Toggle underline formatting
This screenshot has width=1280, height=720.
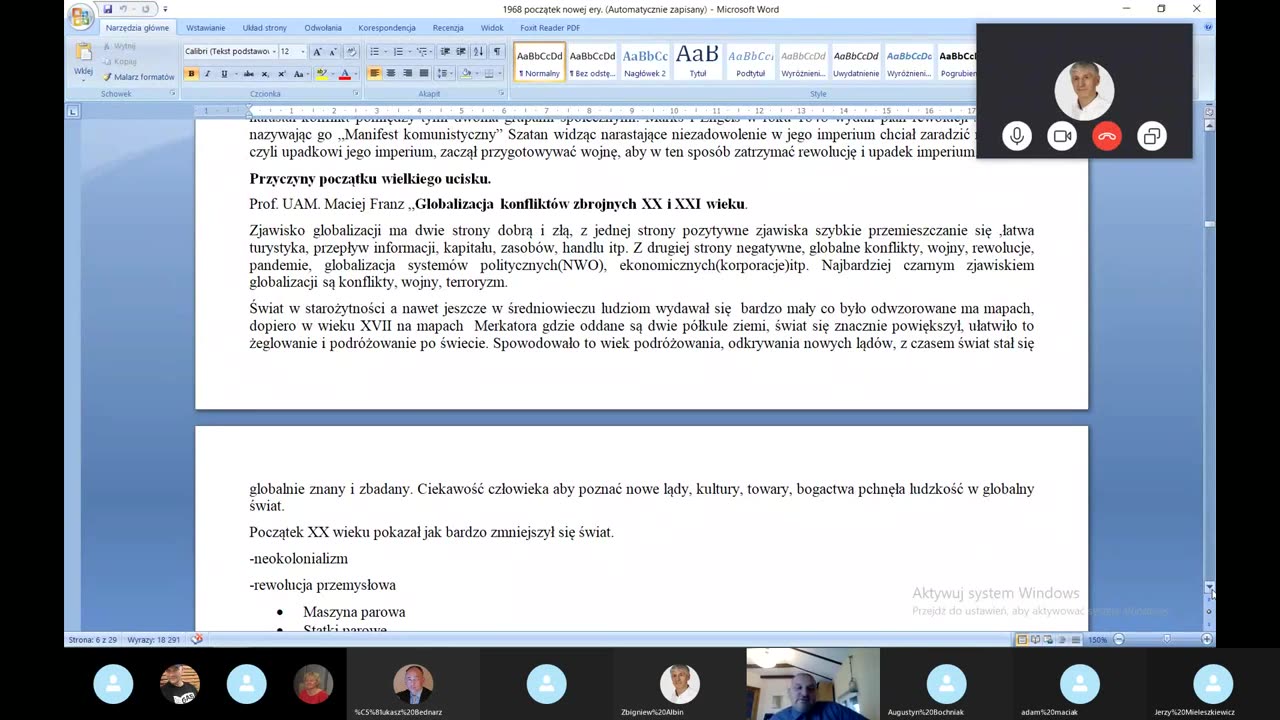[226, 73]
